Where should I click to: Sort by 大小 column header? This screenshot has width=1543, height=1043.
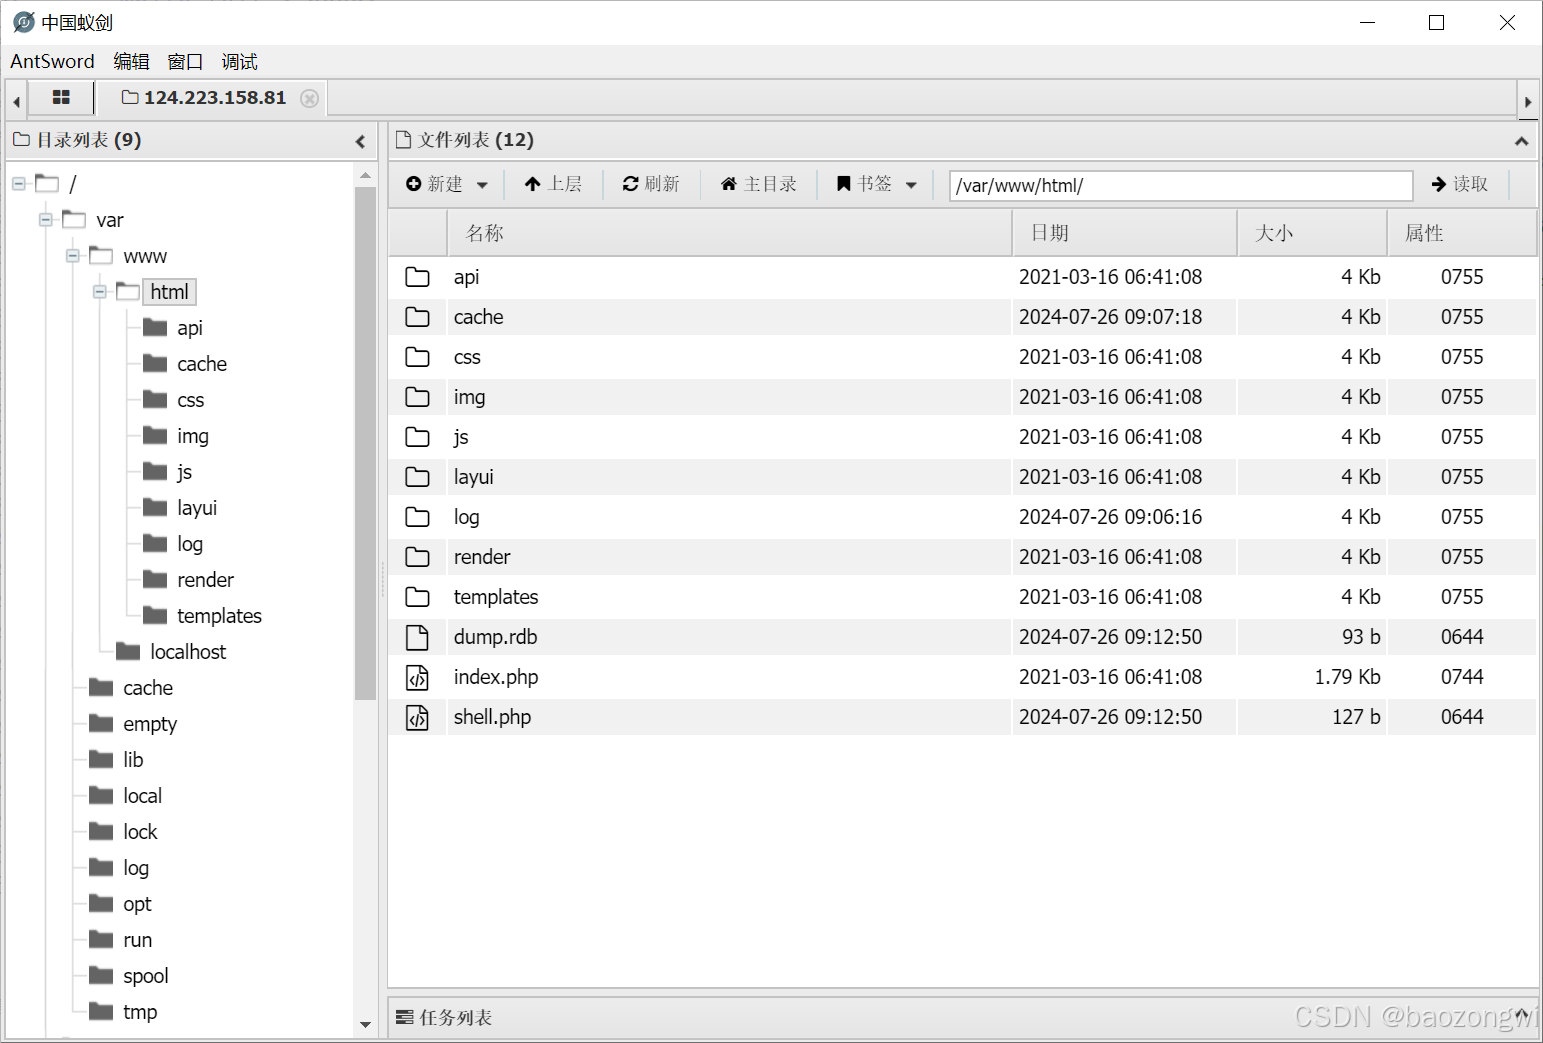[x=1312, y=233]
